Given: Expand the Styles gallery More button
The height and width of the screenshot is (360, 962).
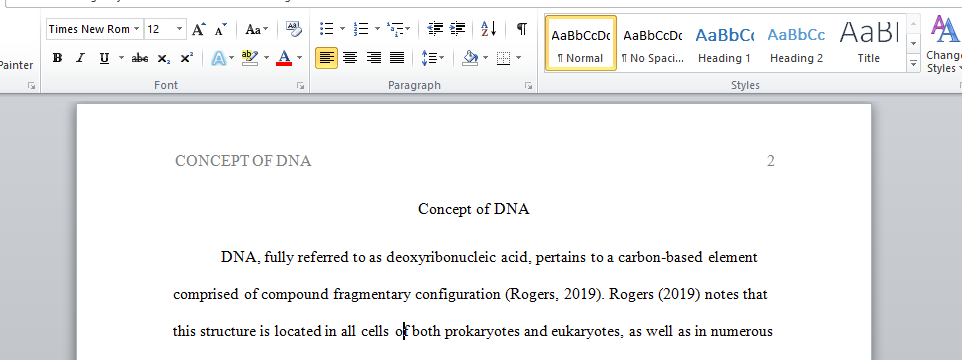Looking at the screenshot, I should (x=914, y=63).
